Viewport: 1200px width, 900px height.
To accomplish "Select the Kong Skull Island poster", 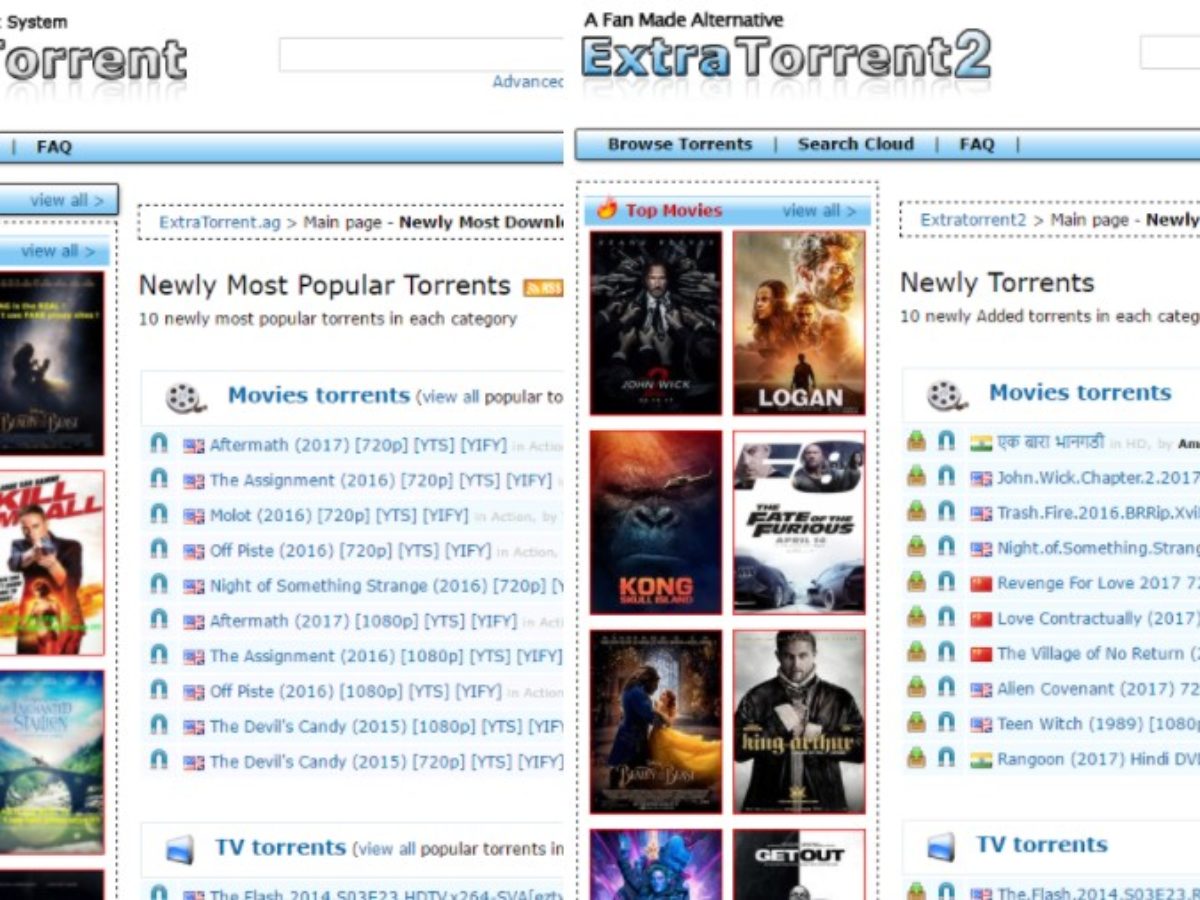I will coord(655,522).
